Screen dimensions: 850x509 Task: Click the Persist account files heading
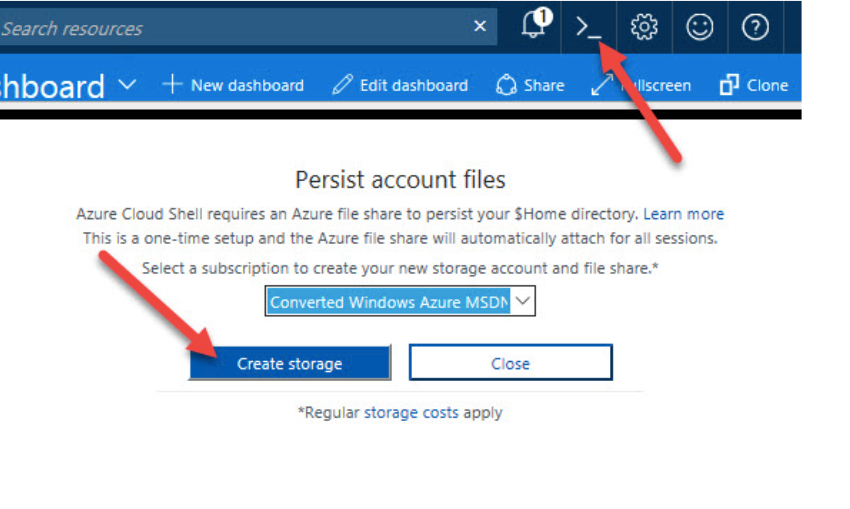coord(400,179)
